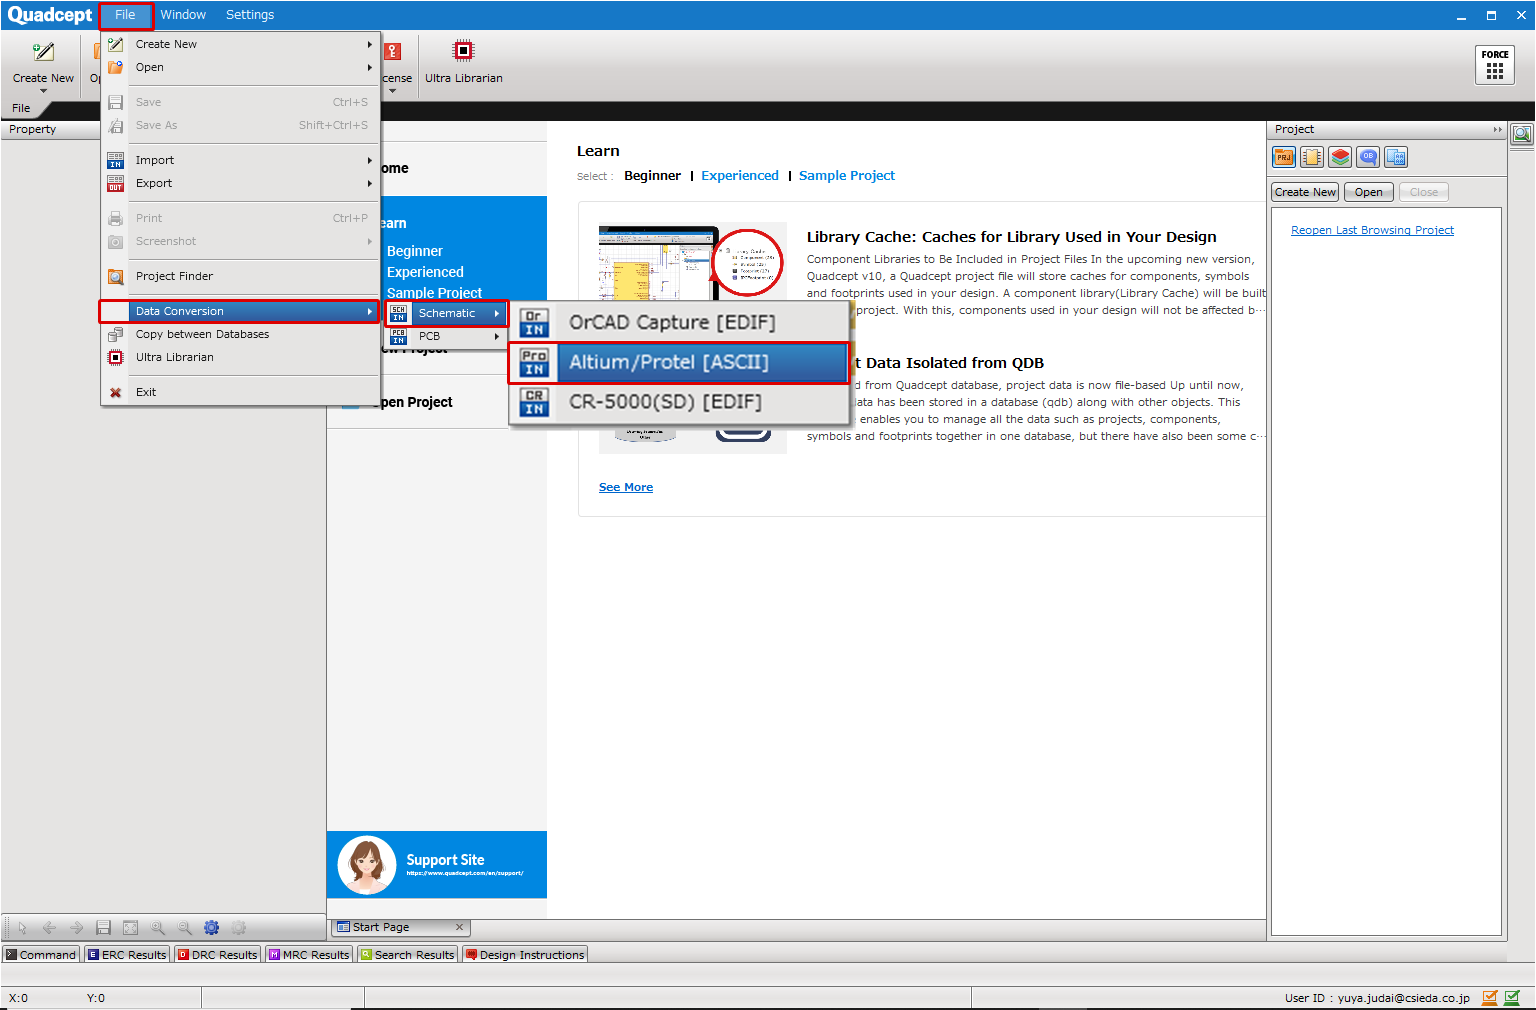
Task: Choose Exit in File menu
Action: click(x=240, y=392)
